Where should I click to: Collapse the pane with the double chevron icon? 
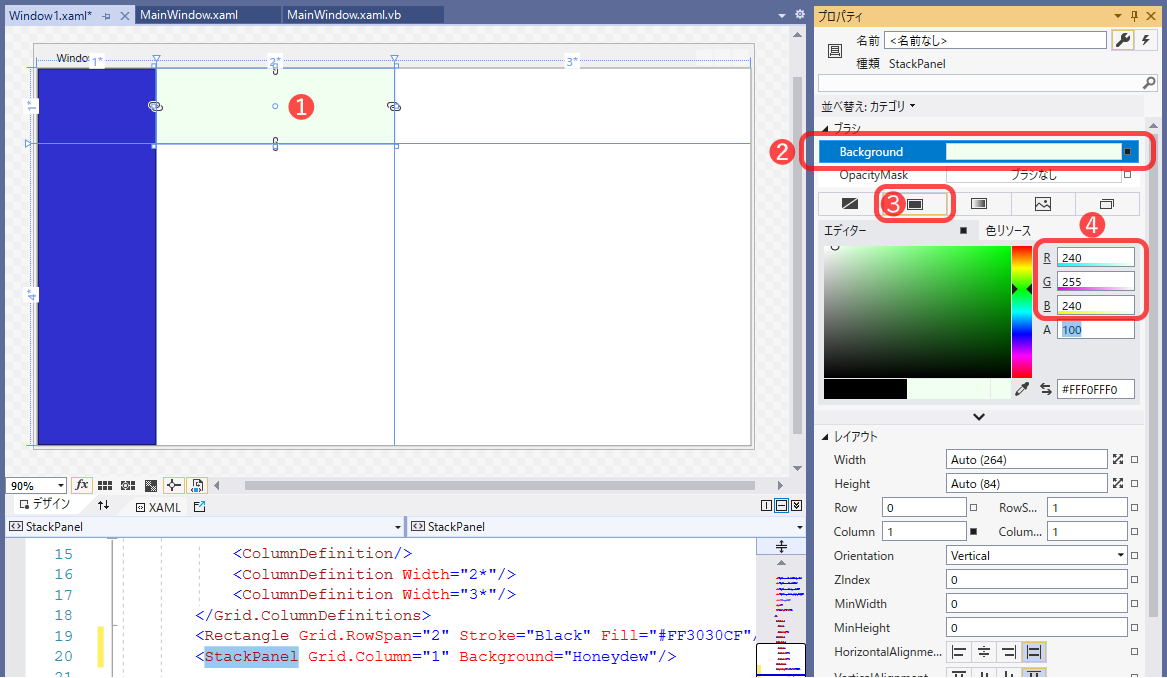(796, 506)
